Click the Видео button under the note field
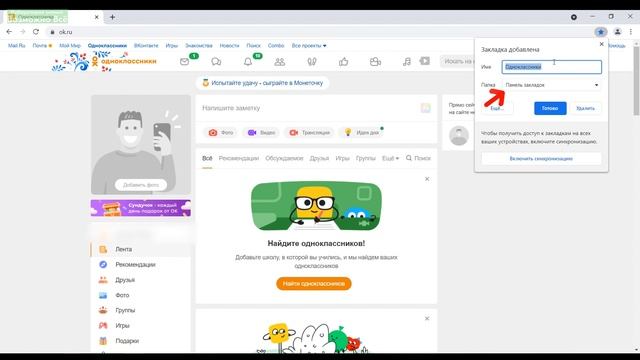 (261, 133)
